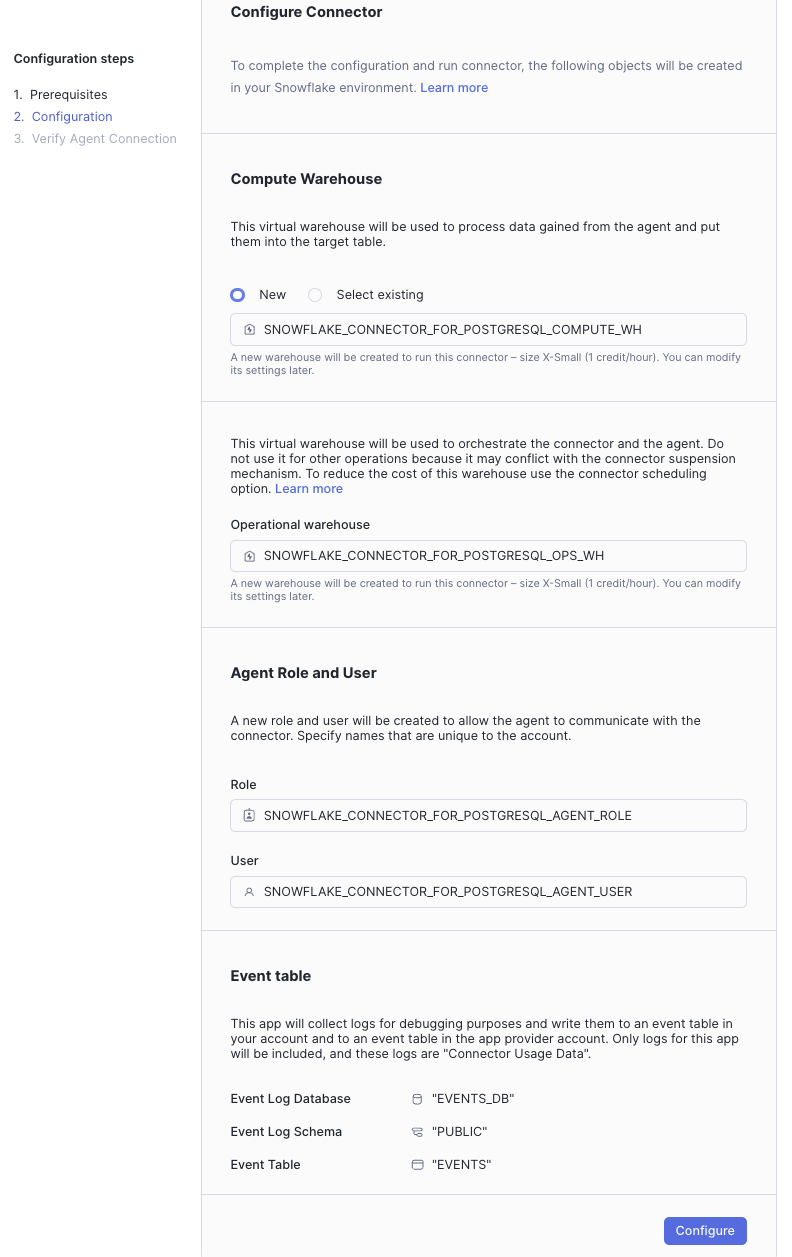The height and width of the screenshot is (1257, 792).
Task: Click the schema icon beside PUBLIC
Action: tap(417, 1131)
